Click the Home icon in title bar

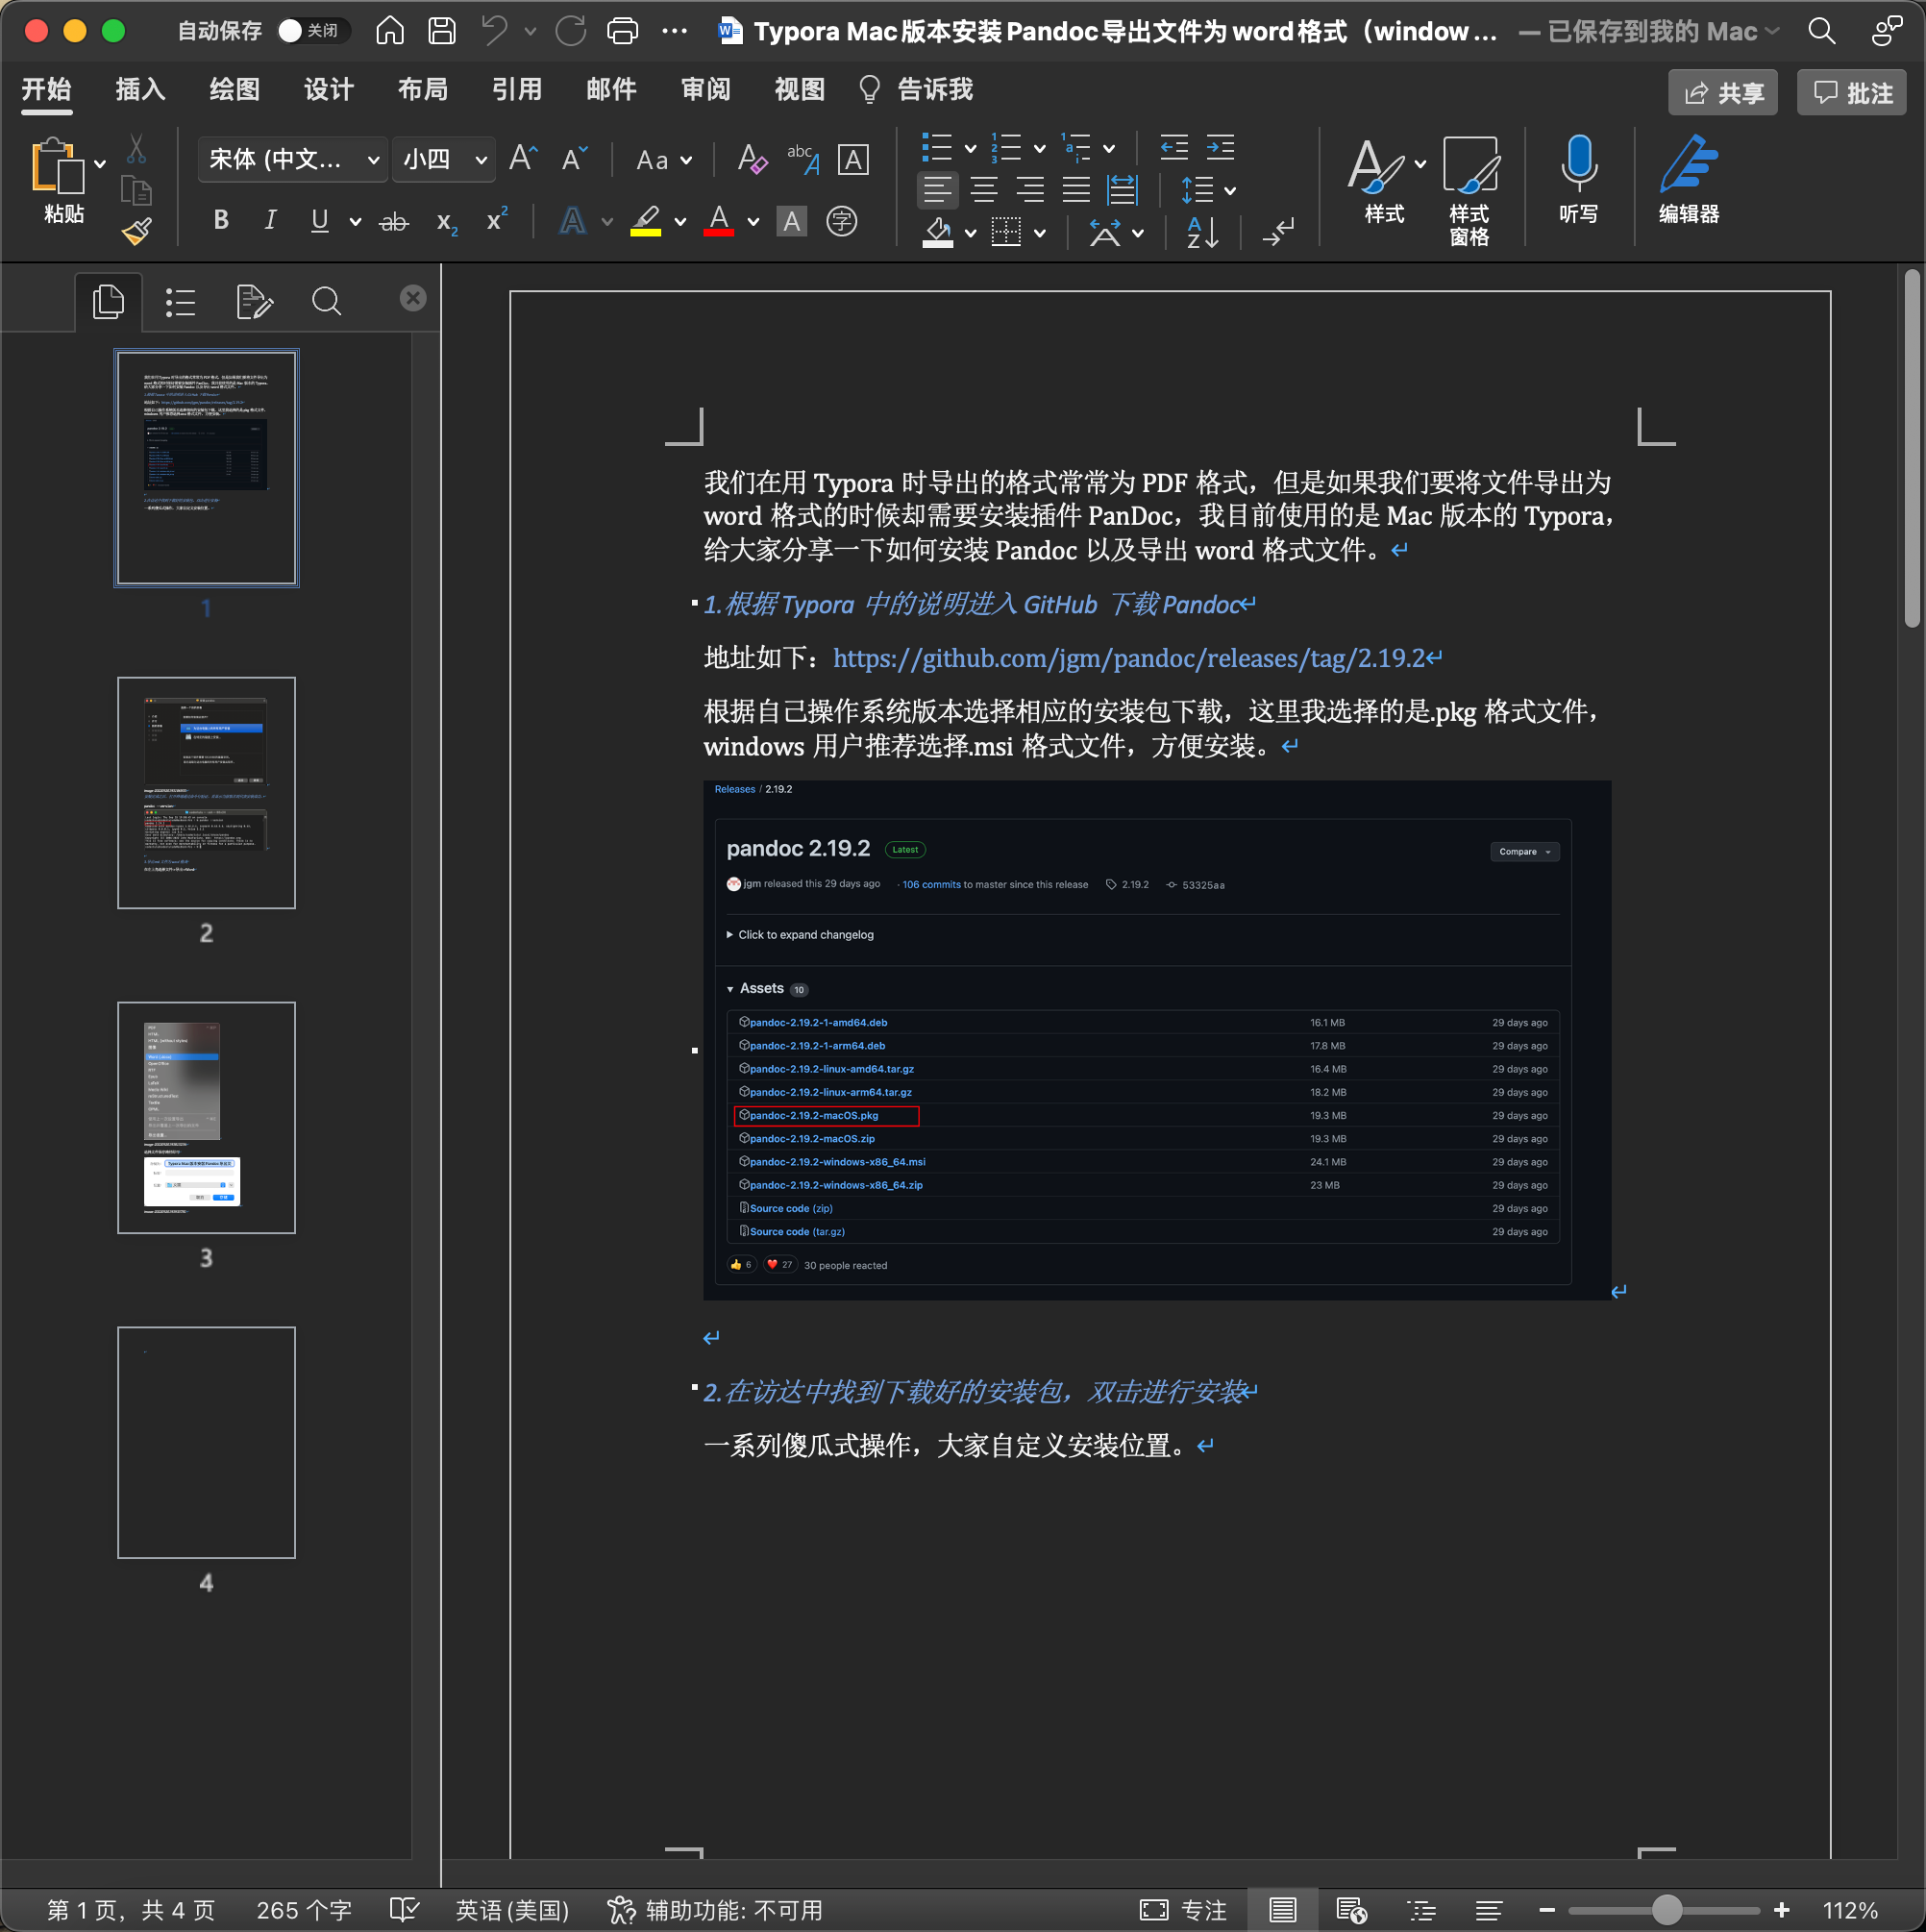(390, 31)
